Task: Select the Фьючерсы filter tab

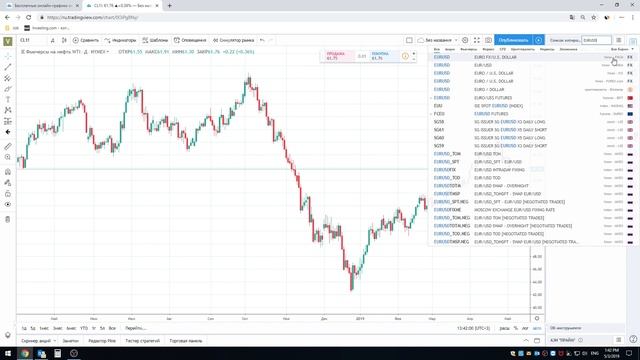Action: [468, 49]
